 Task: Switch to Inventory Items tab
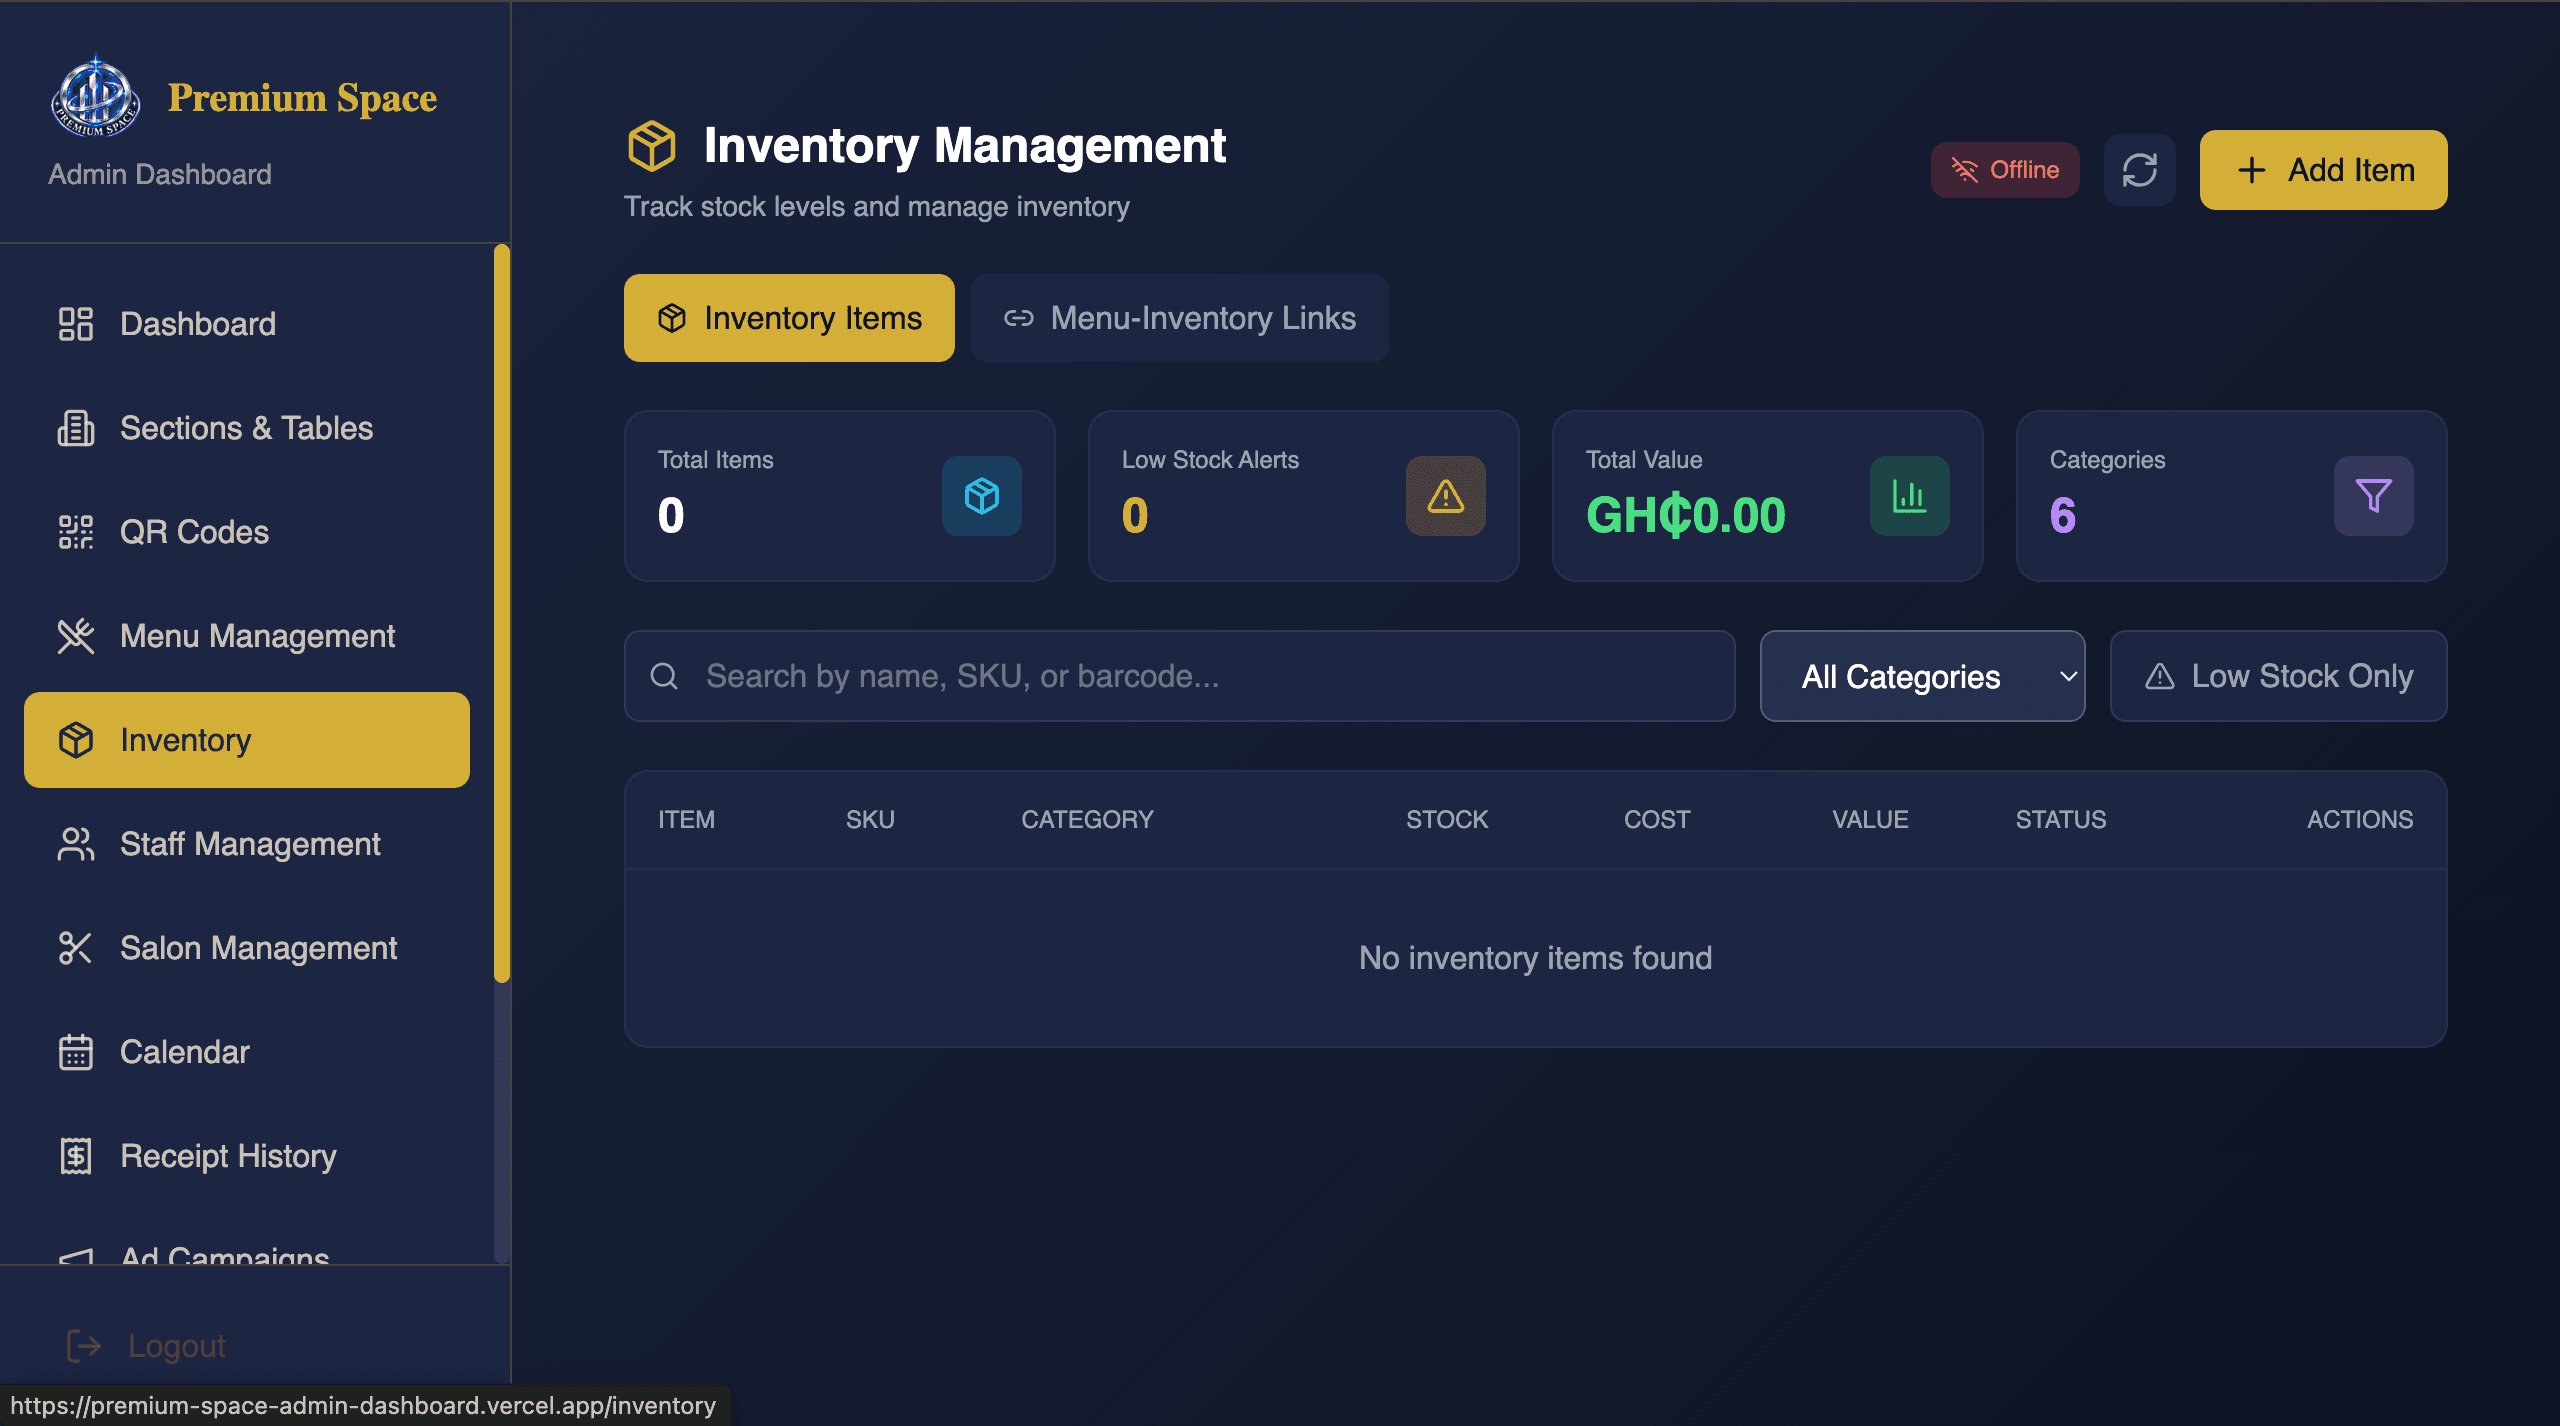(789, 318)
